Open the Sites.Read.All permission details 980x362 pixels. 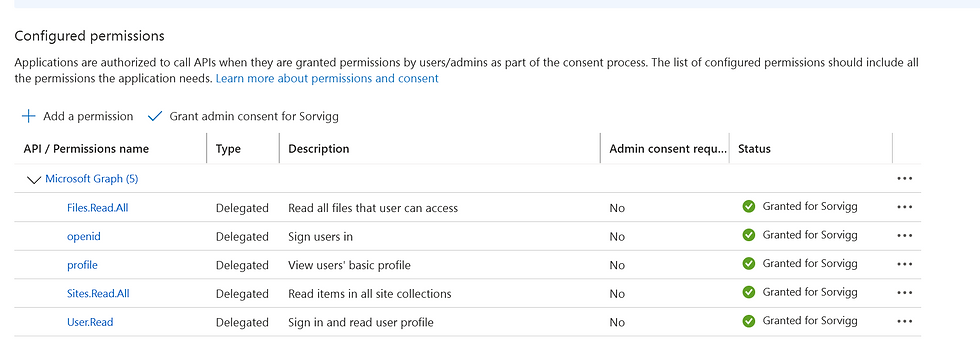click(98, 293)
